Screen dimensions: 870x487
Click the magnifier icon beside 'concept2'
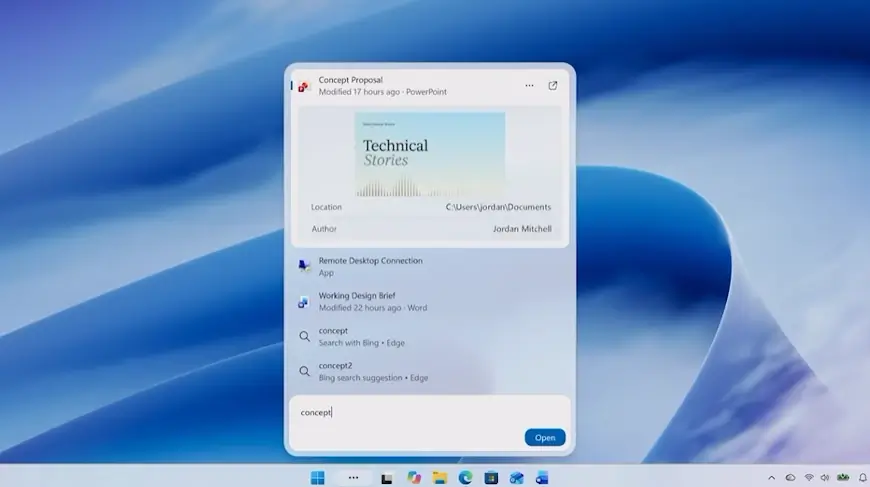click(x=305, y=371)
